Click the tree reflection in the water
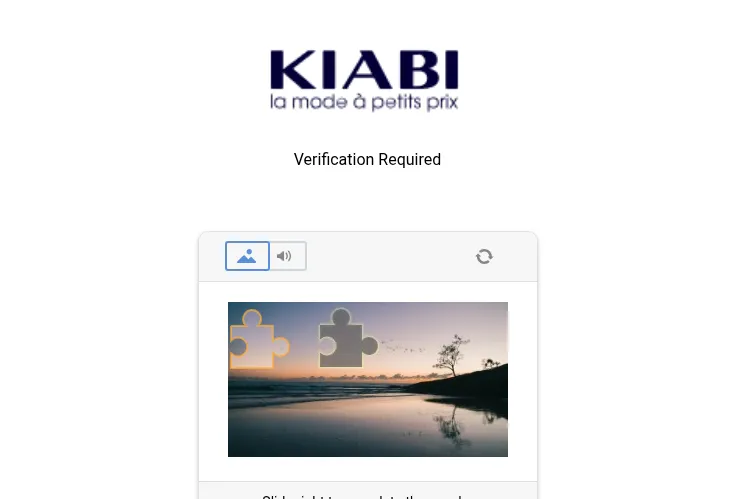Viewport: 735px width, 499px height. (x=451, y=425)
